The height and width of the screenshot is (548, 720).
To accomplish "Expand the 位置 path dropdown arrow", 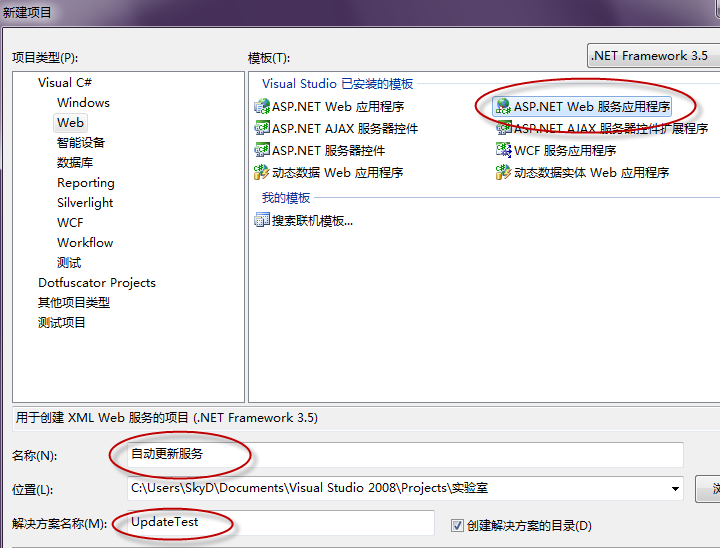I will pos(675,488).
